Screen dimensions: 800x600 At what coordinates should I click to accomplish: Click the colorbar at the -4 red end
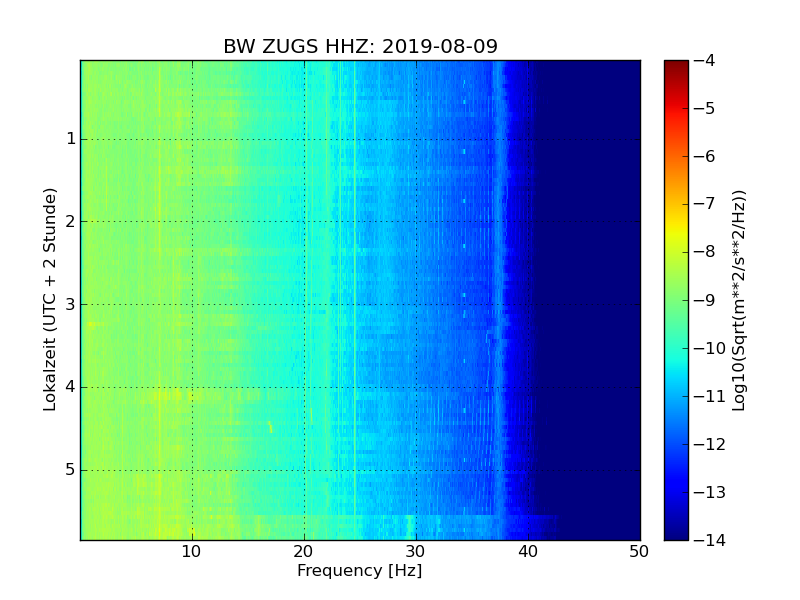676,62
